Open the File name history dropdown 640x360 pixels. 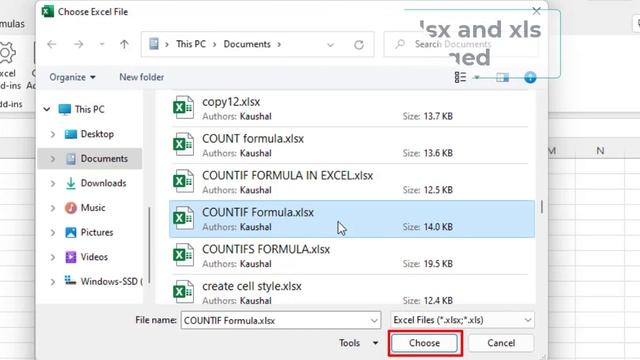374,320
